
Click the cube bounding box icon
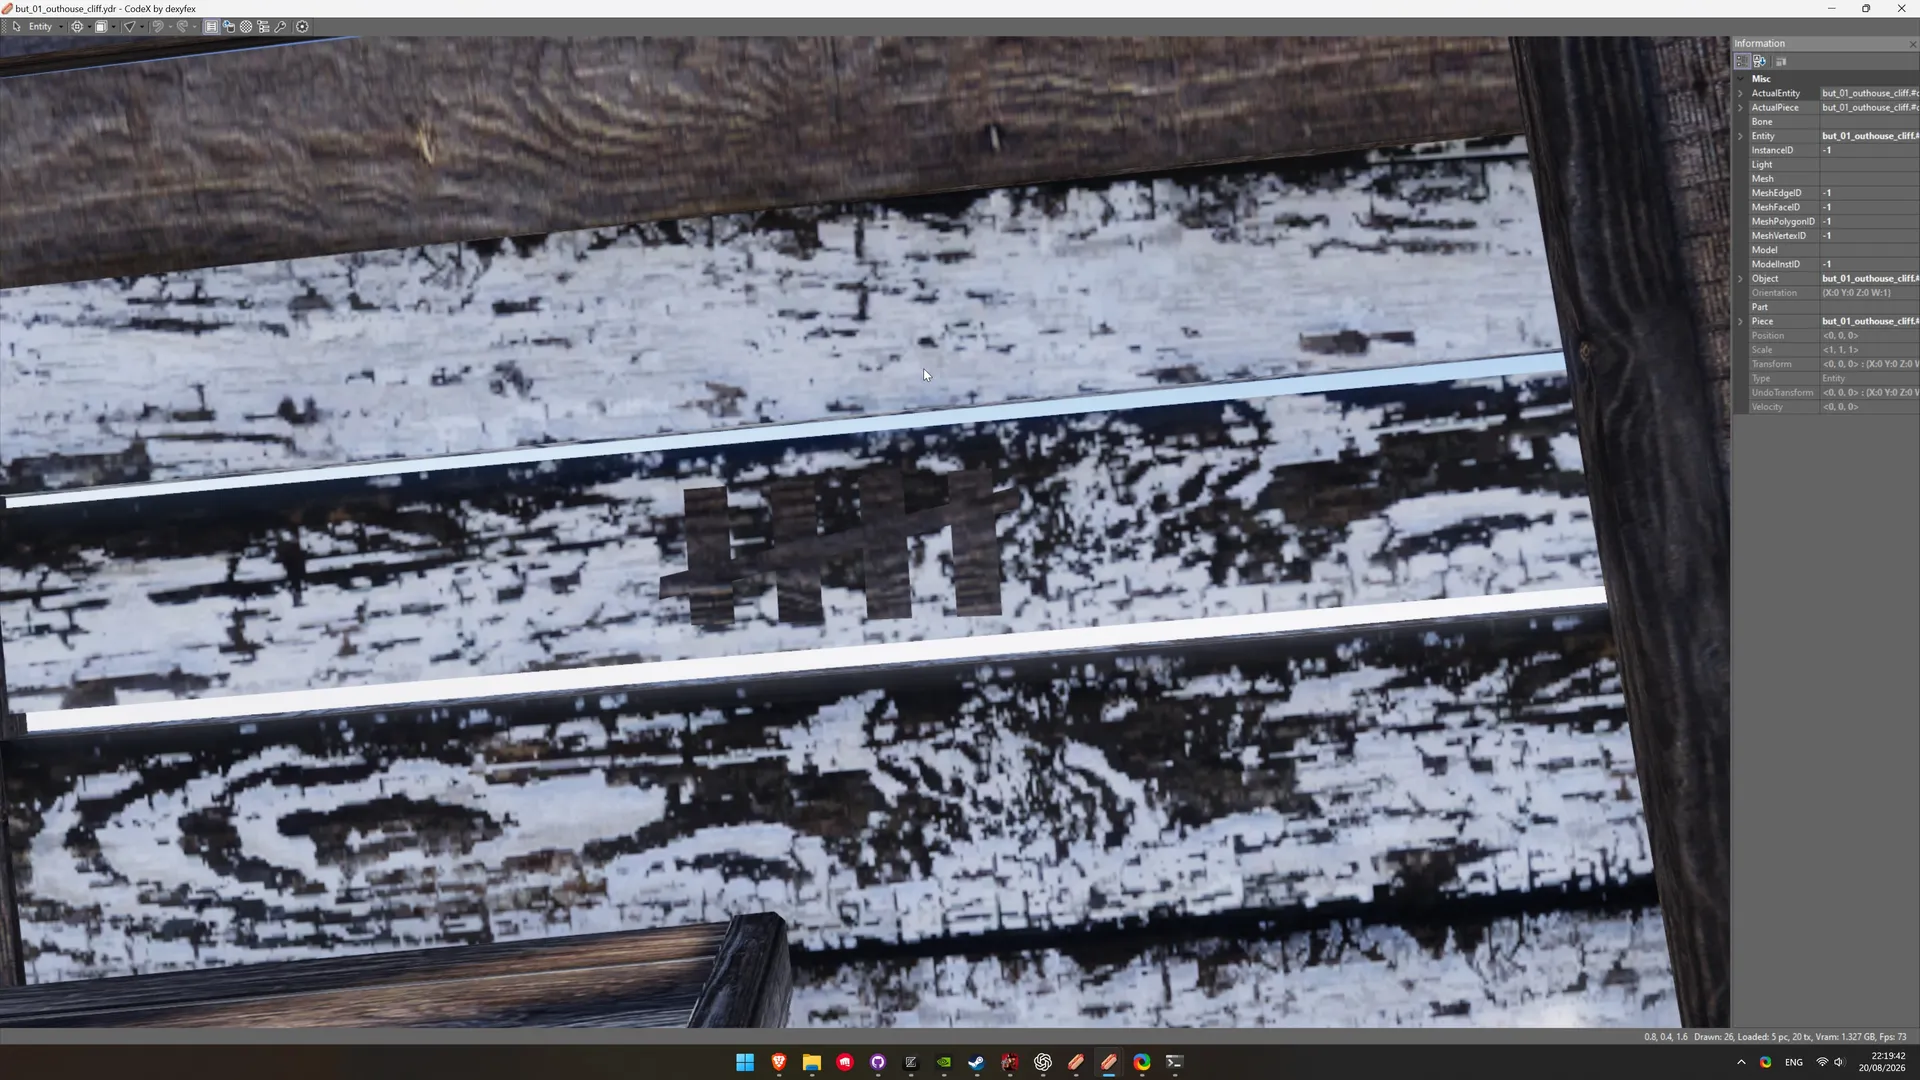[x=101, y=27]
